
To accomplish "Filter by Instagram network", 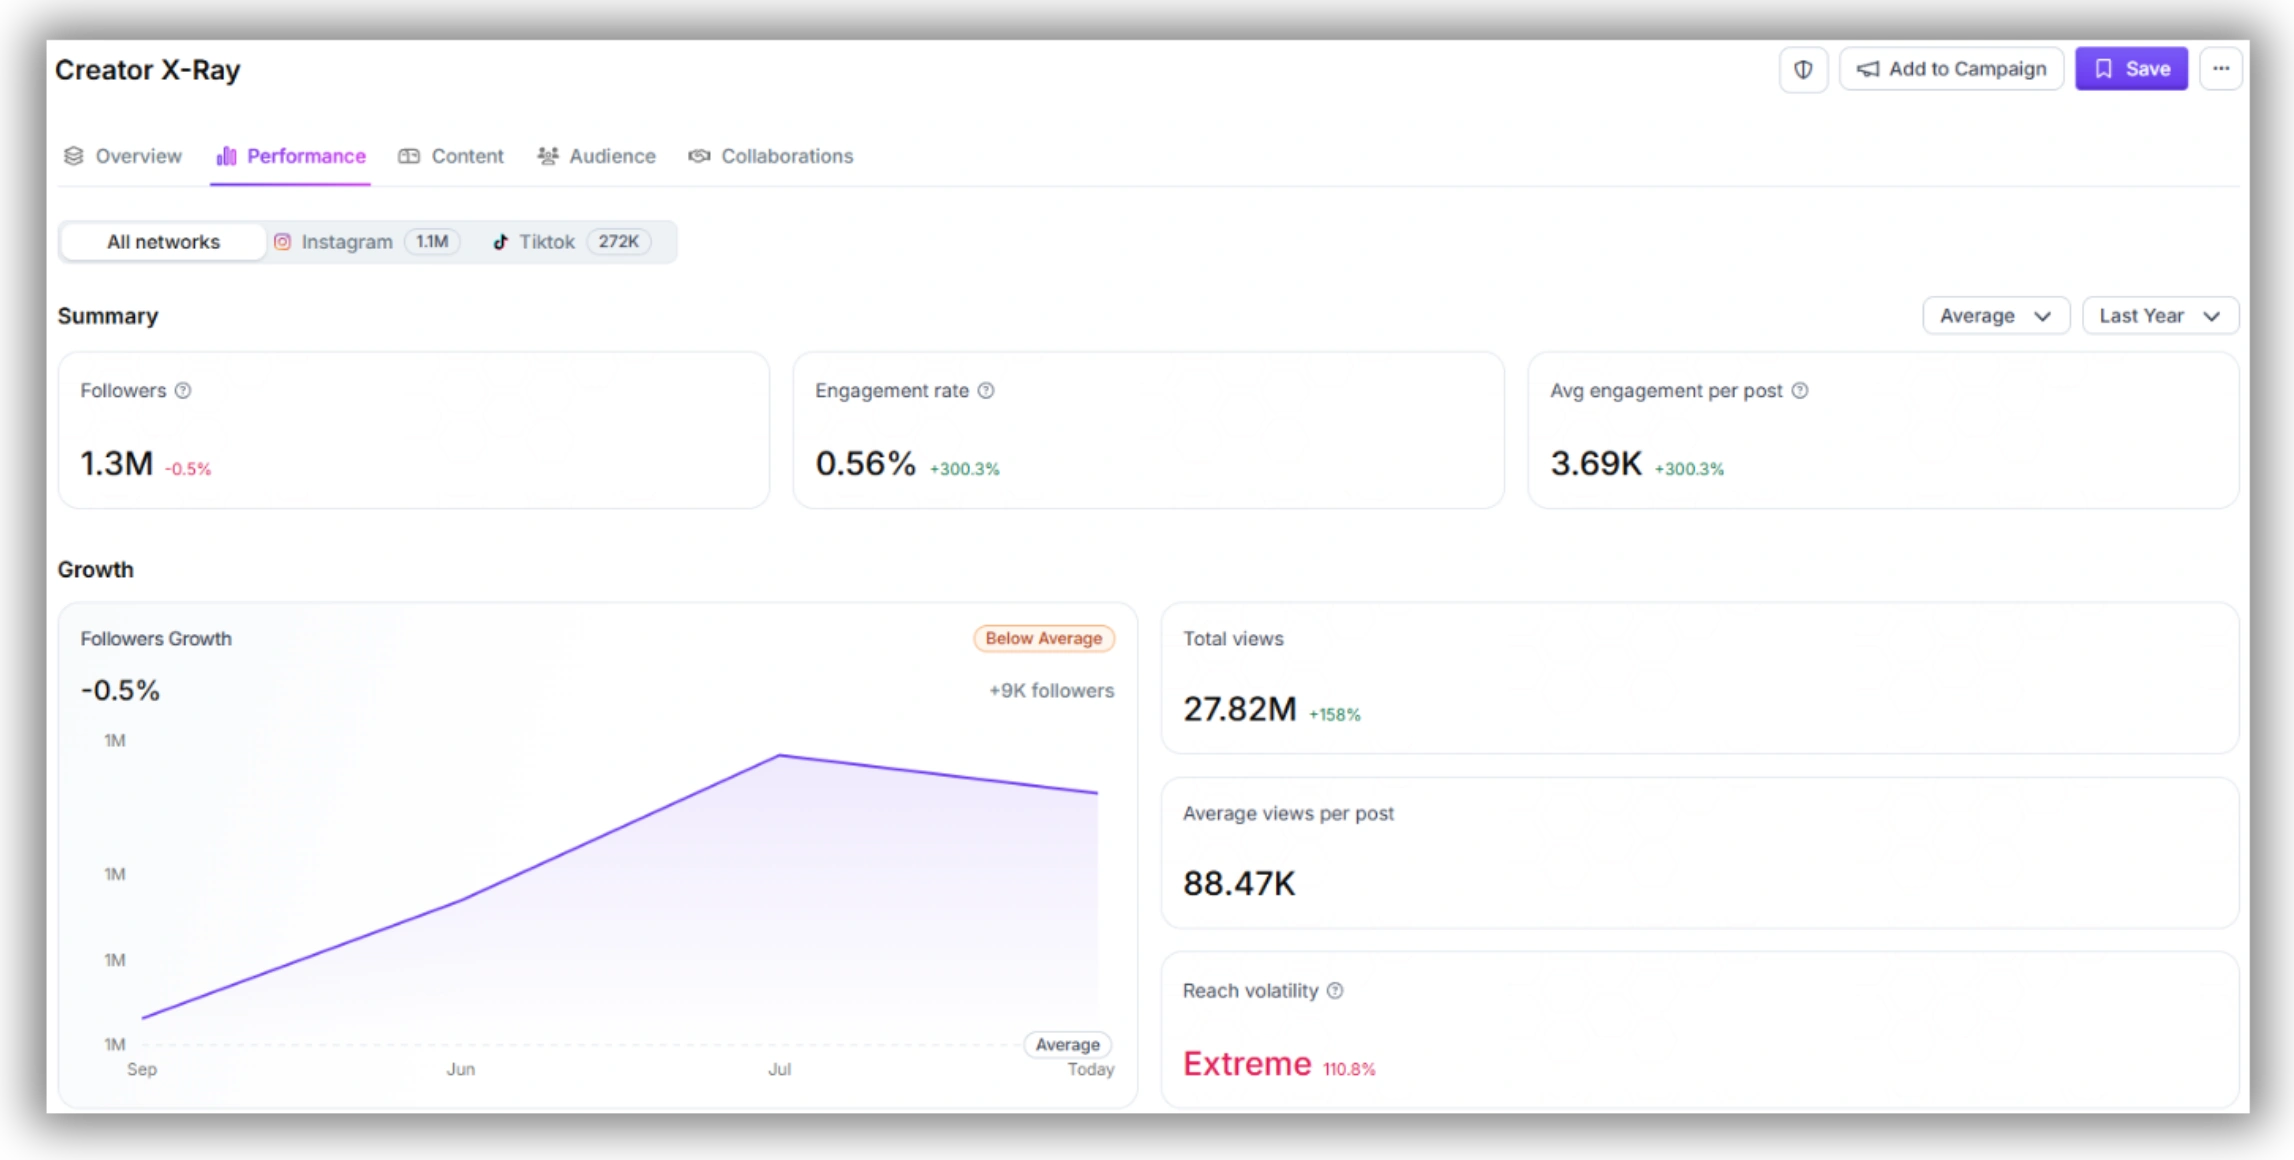I will tap(366, 242).
